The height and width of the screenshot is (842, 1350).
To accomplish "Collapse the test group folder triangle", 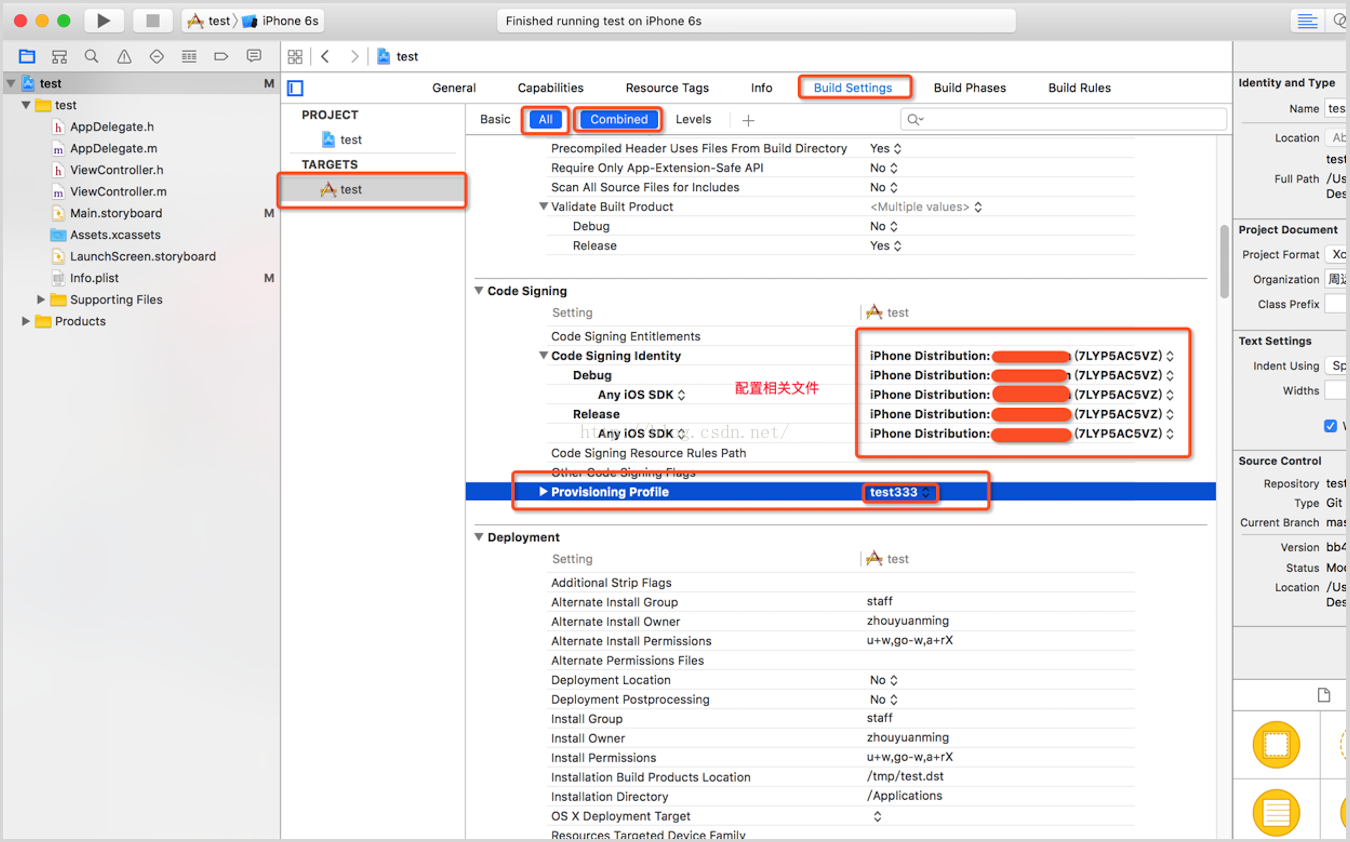I will (x=26, y=105).
